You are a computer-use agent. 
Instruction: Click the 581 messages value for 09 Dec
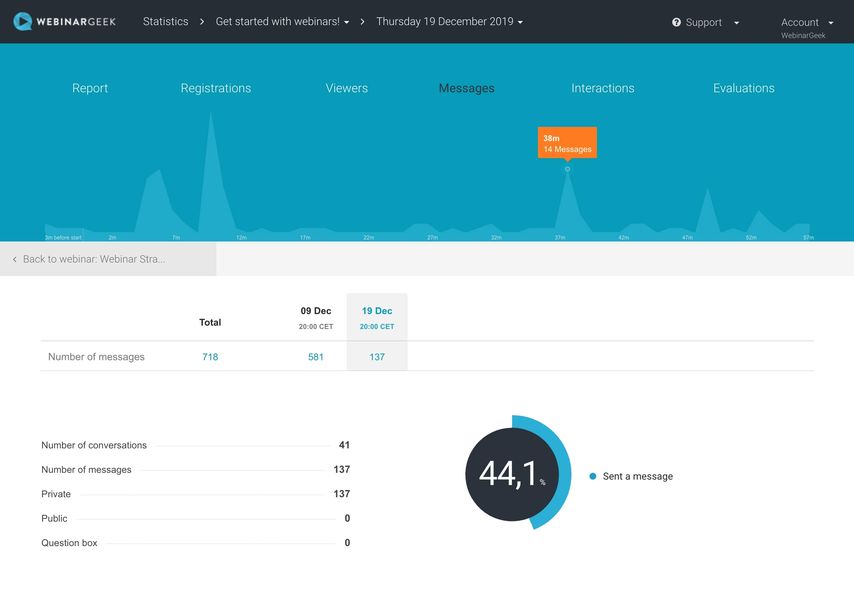pyautogui.click(x=317, y=356)
